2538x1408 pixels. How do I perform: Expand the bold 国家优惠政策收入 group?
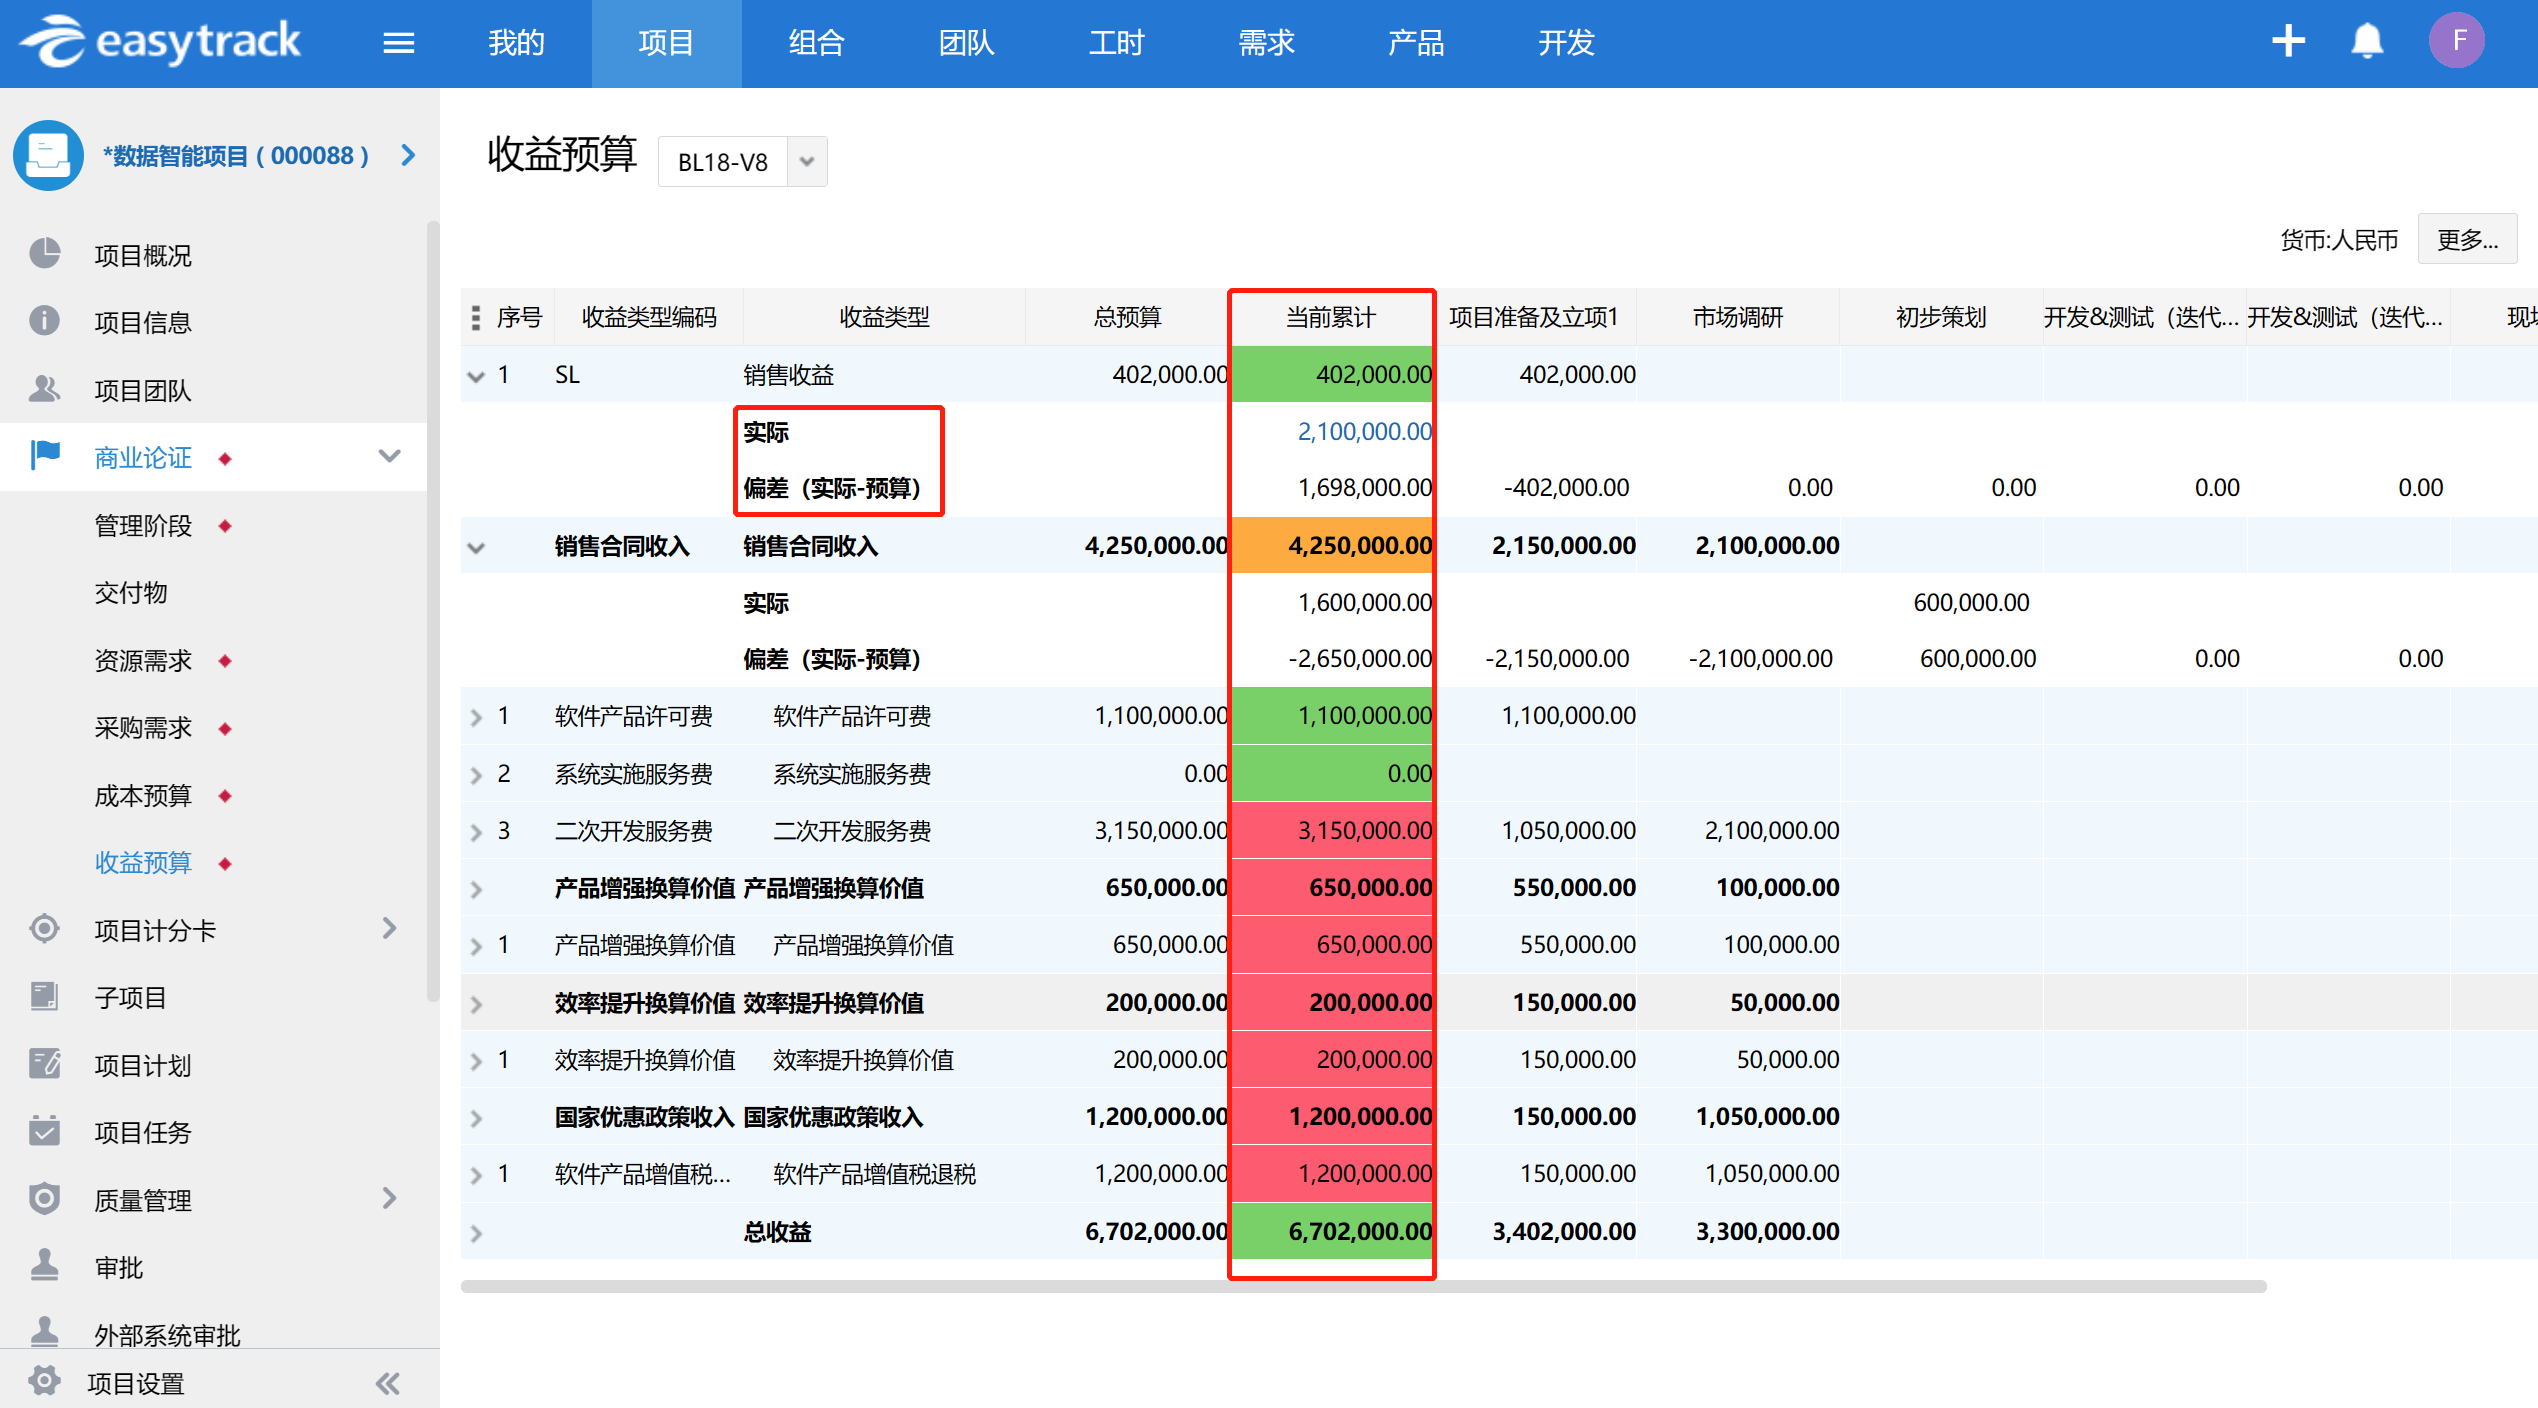(x=476, y=1118)
